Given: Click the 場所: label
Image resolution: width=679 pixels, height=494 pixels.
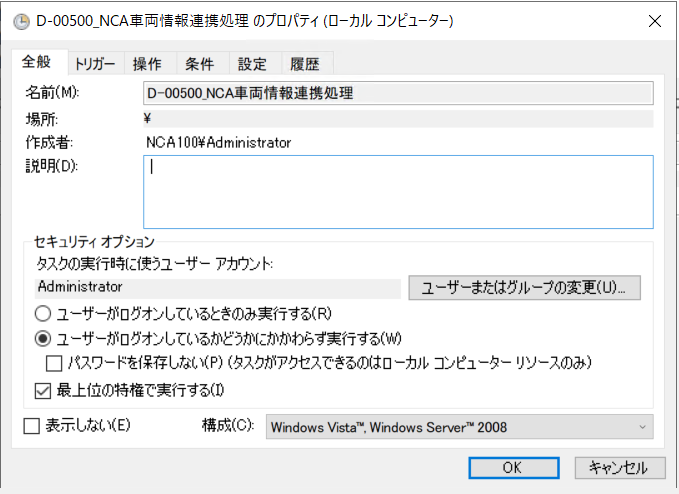Looking at the screenshot, I should click(42, 119).
